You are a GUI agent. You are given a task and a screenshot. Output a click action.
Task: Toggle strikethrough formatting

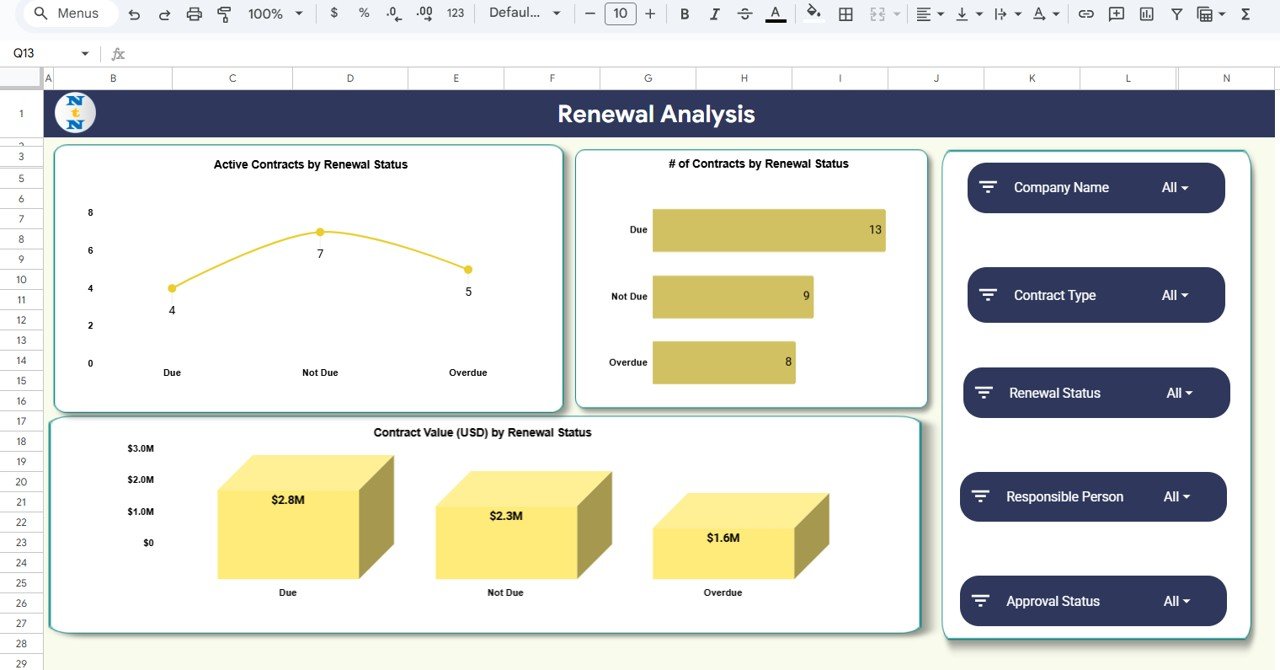(744, 14)
